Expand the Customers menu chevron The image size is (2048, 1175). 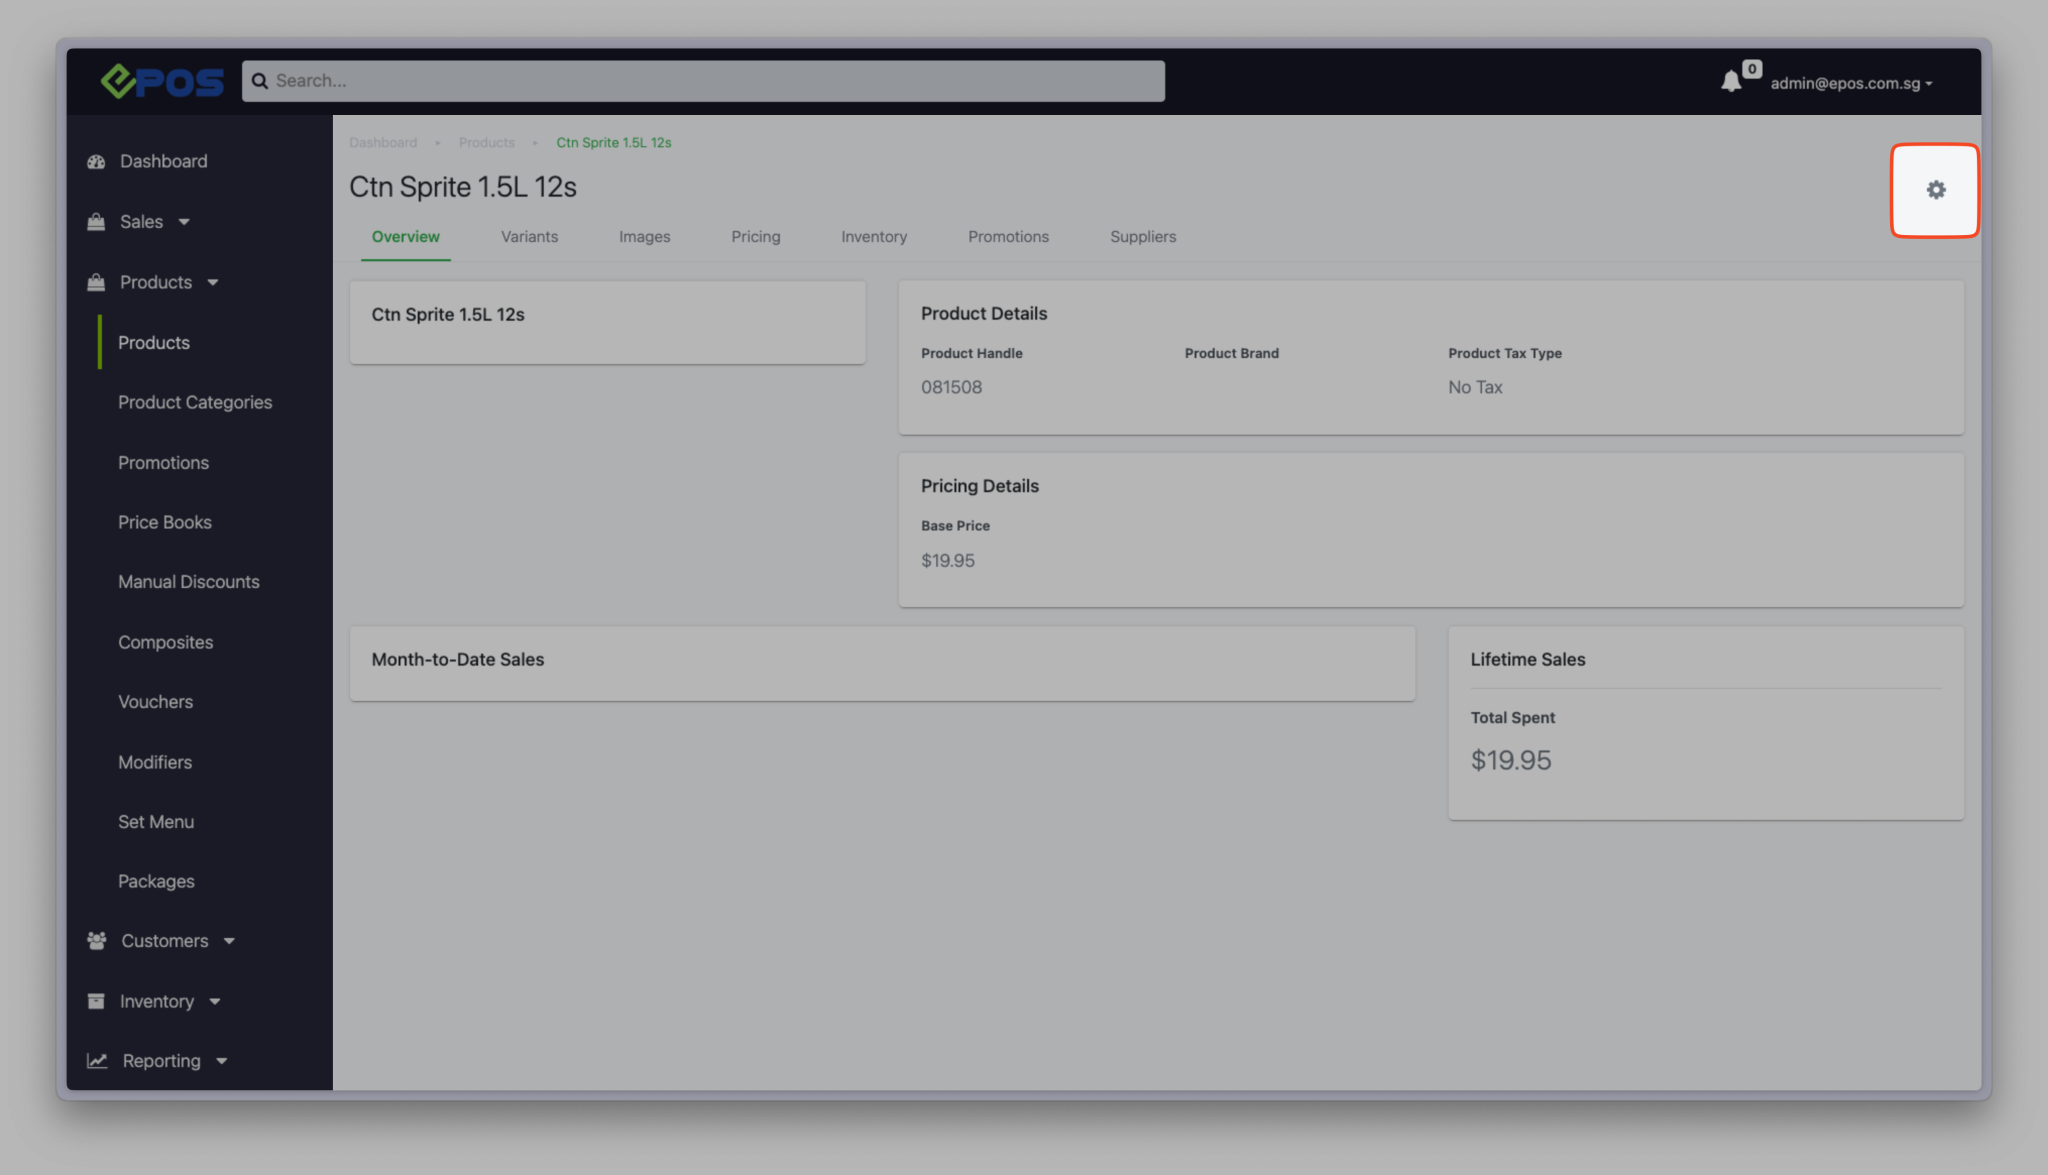[x=228, y=941]
